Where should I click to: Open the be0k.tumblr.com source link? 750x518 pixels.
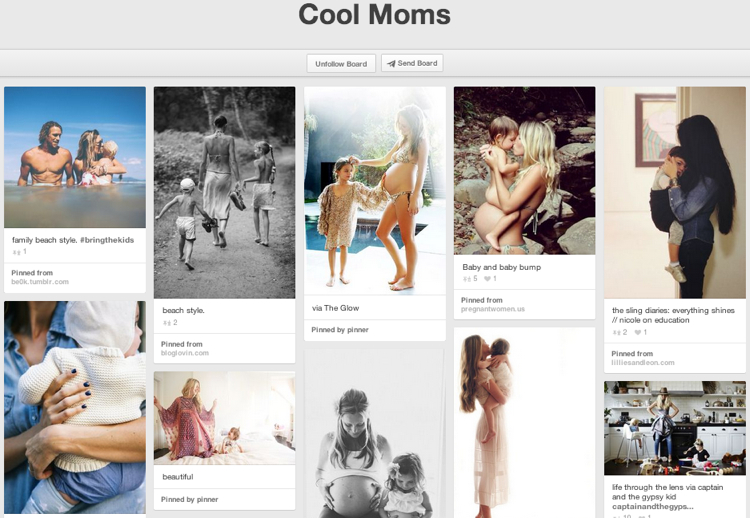pyautogui.click(x=40, y=282)
